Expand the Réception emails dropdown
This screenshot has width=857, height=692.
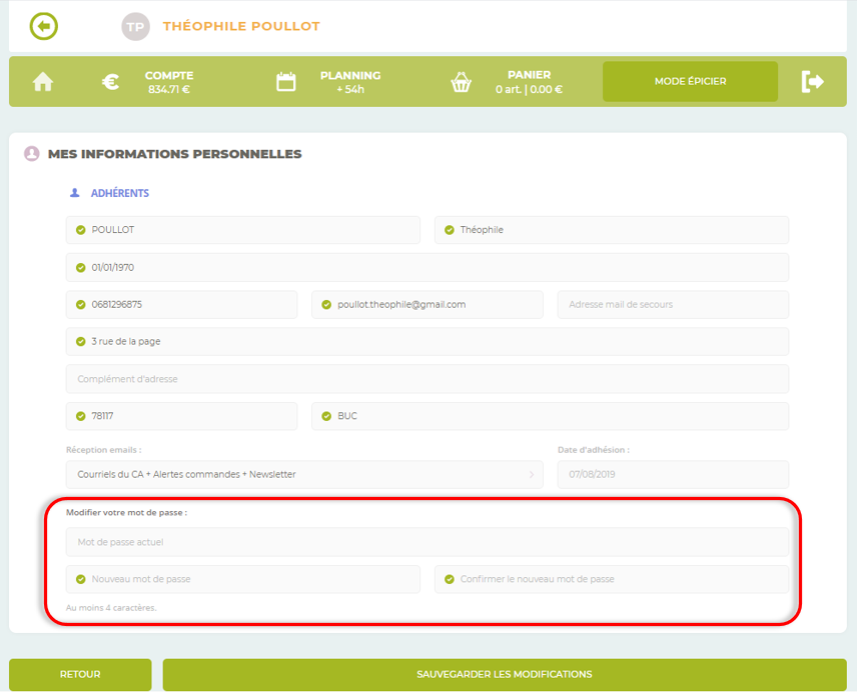(305, 474)
